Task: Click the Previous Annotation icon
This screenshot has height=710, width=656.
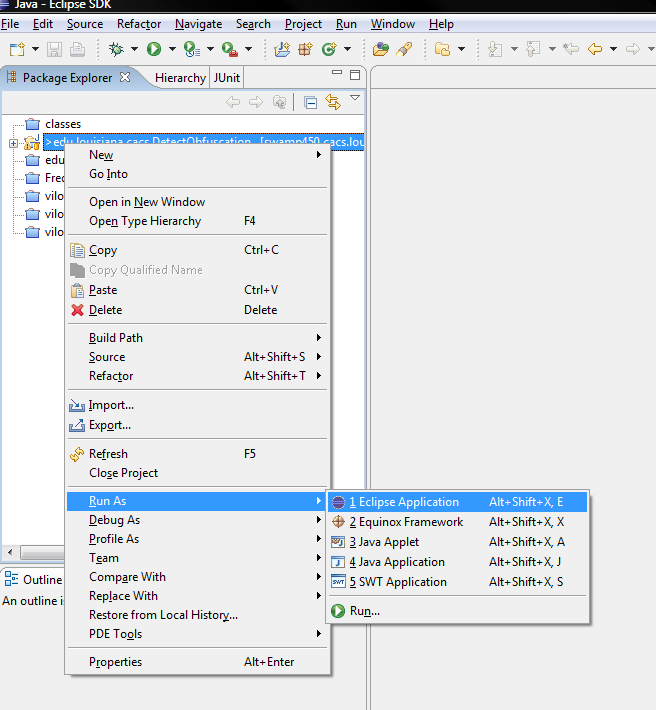Action: click(533, 49)
